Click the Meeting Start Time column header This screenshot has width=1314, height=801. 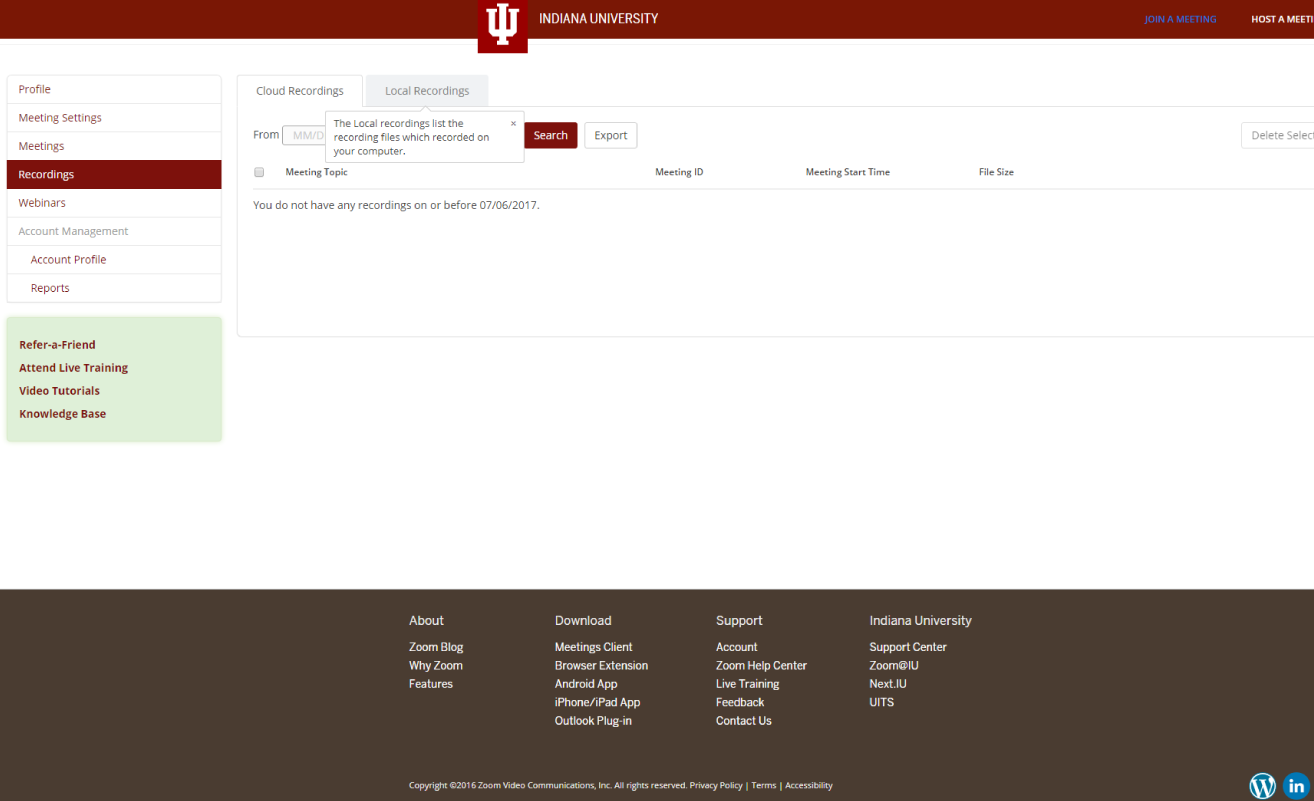[847, 172]
